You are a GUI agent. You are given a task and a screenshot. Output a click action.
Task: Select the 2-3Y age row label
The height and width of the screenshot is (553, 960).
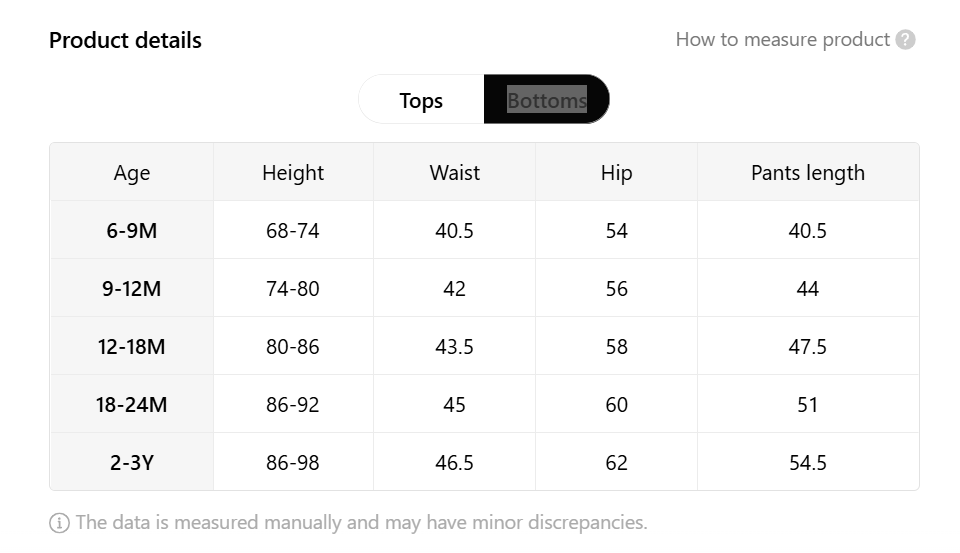[x=132, y=462]
